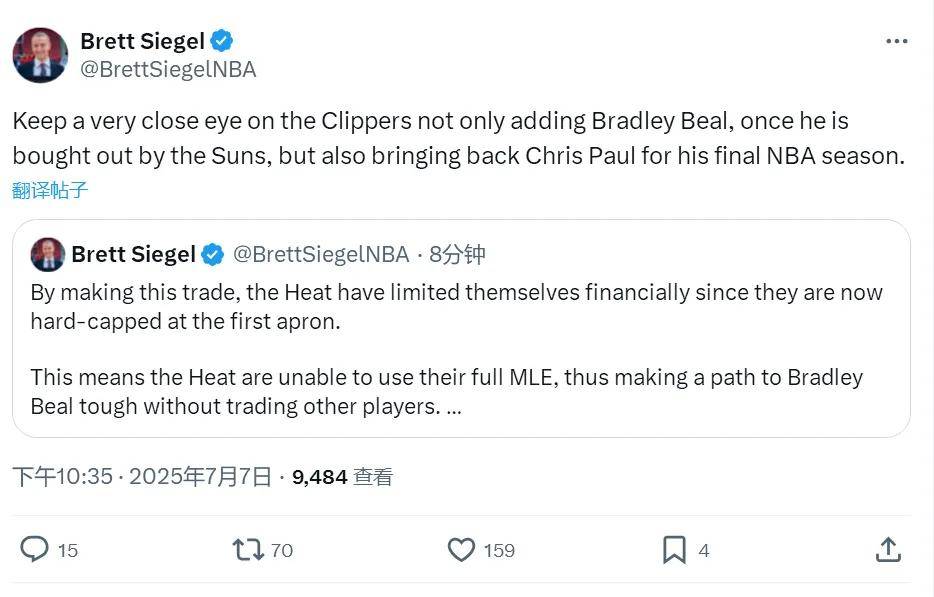Image resolution: width=934 pixels, height=597 pixels.
Task: Click the share upload icon
Action: tap(887, 549)
